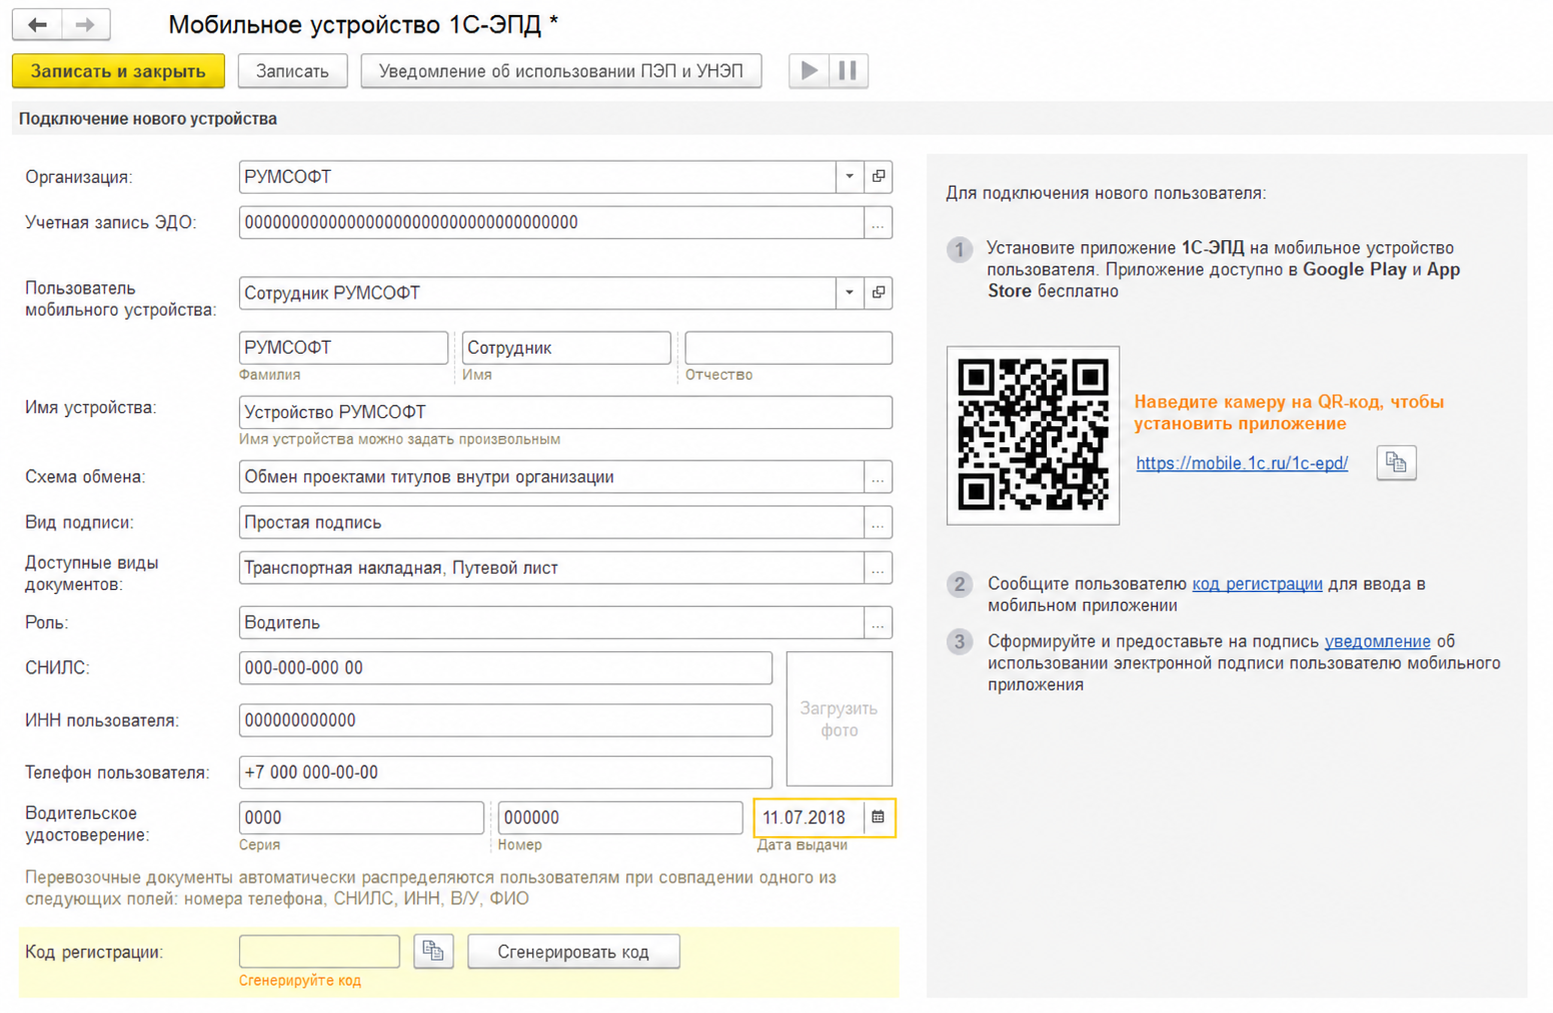Click the QR code image
Viewport: 1553px width, 1013px height.
(1033, 435)
